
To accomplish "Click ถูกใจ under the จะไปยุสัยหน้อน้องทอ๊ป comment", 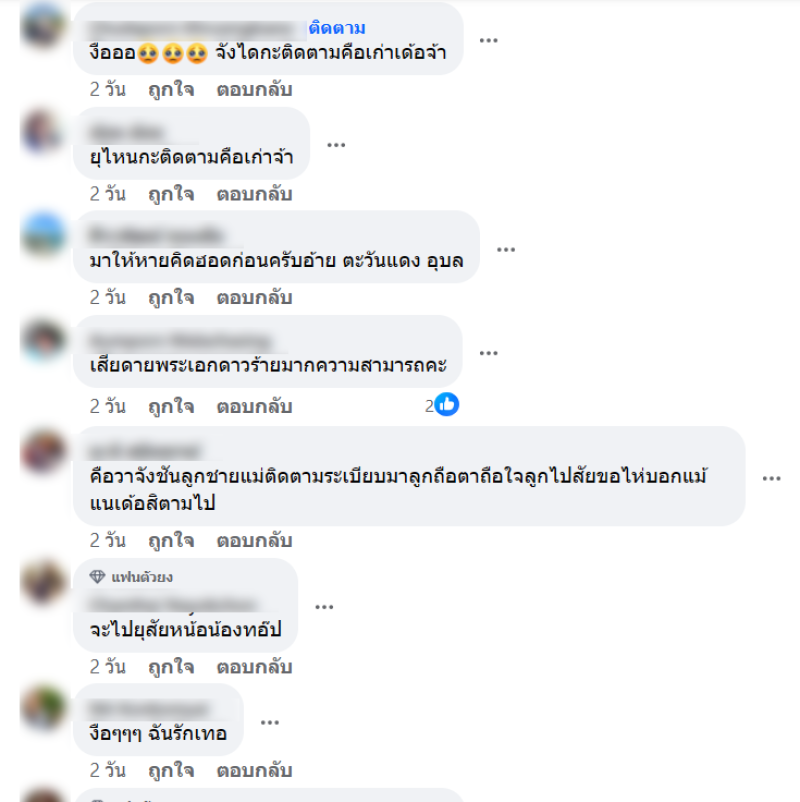I will tap(171, 667).
